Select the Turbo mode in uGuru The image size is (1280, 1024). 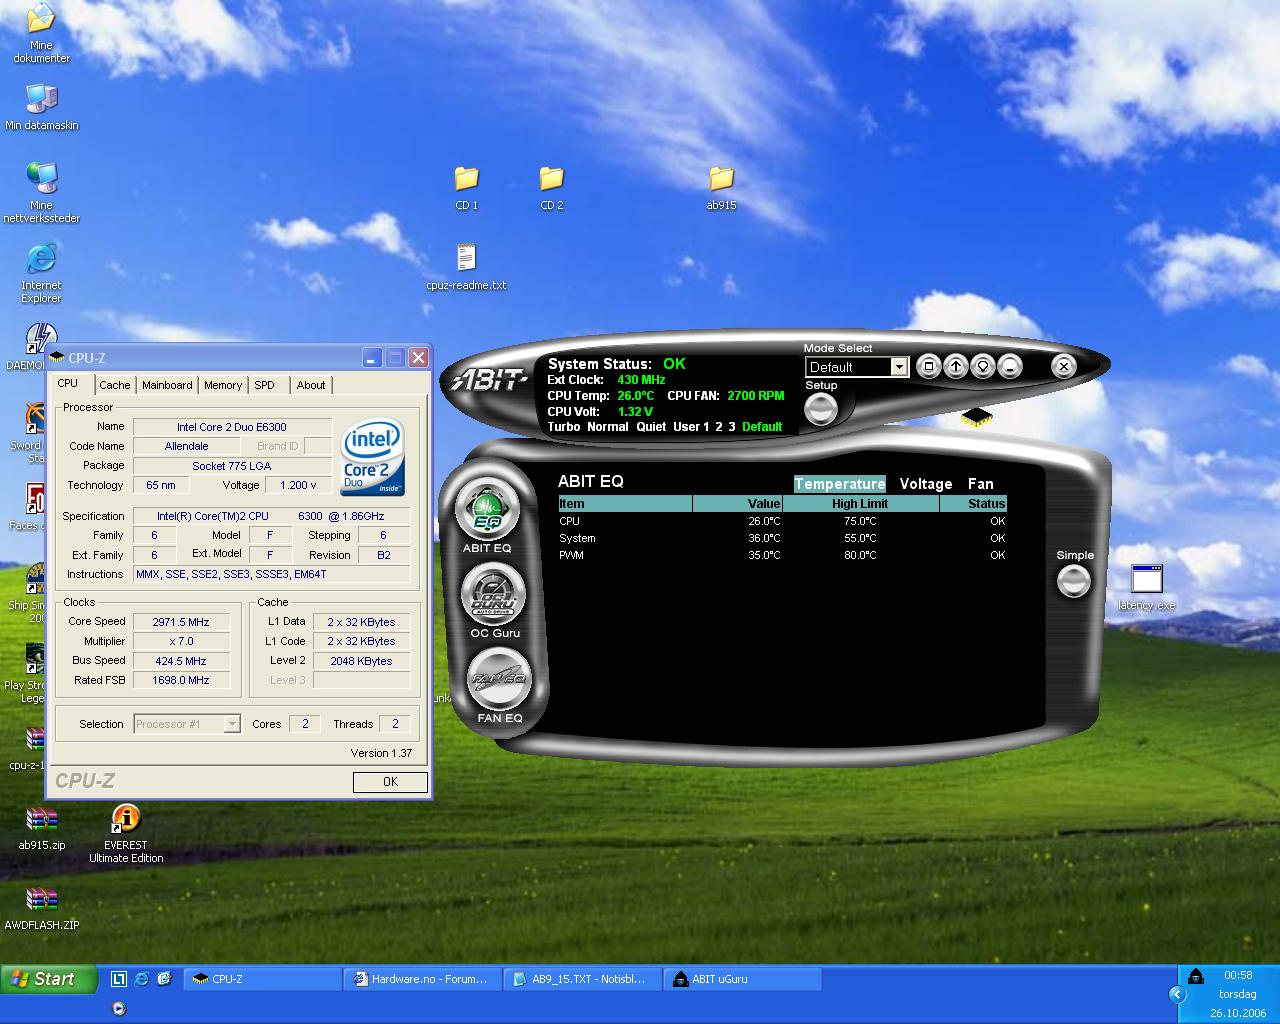pyautogui.click(x=564, y=427)
